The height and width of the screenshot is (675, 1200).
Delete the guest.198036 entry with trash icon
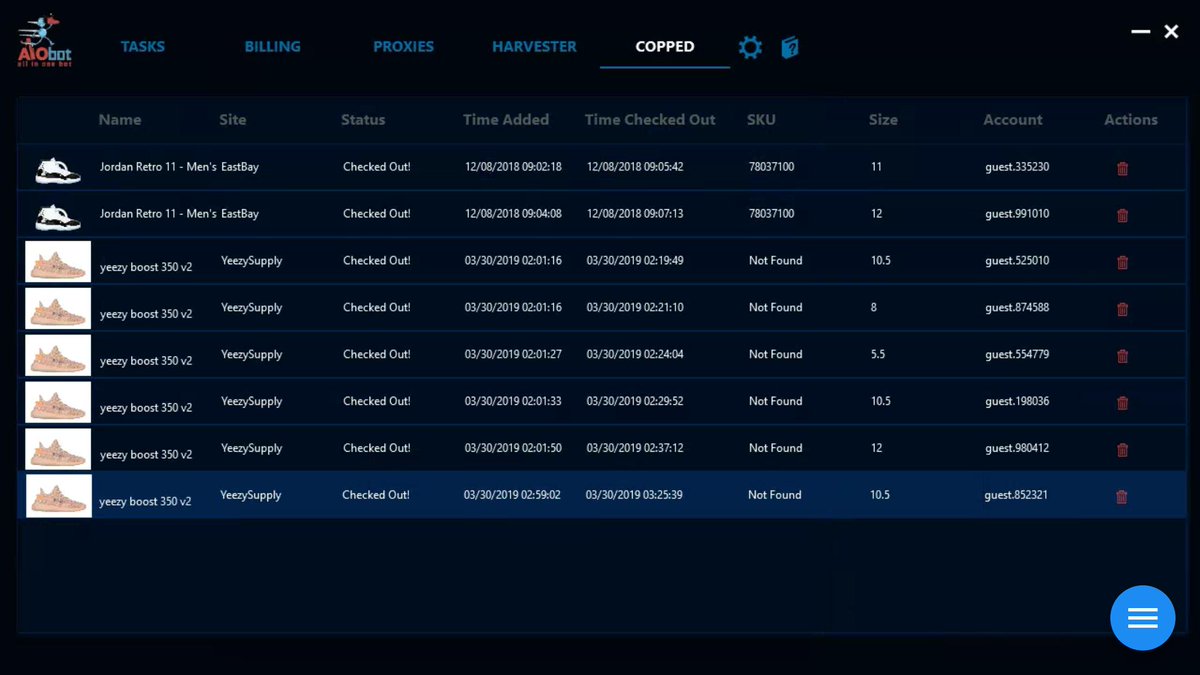1122,403
